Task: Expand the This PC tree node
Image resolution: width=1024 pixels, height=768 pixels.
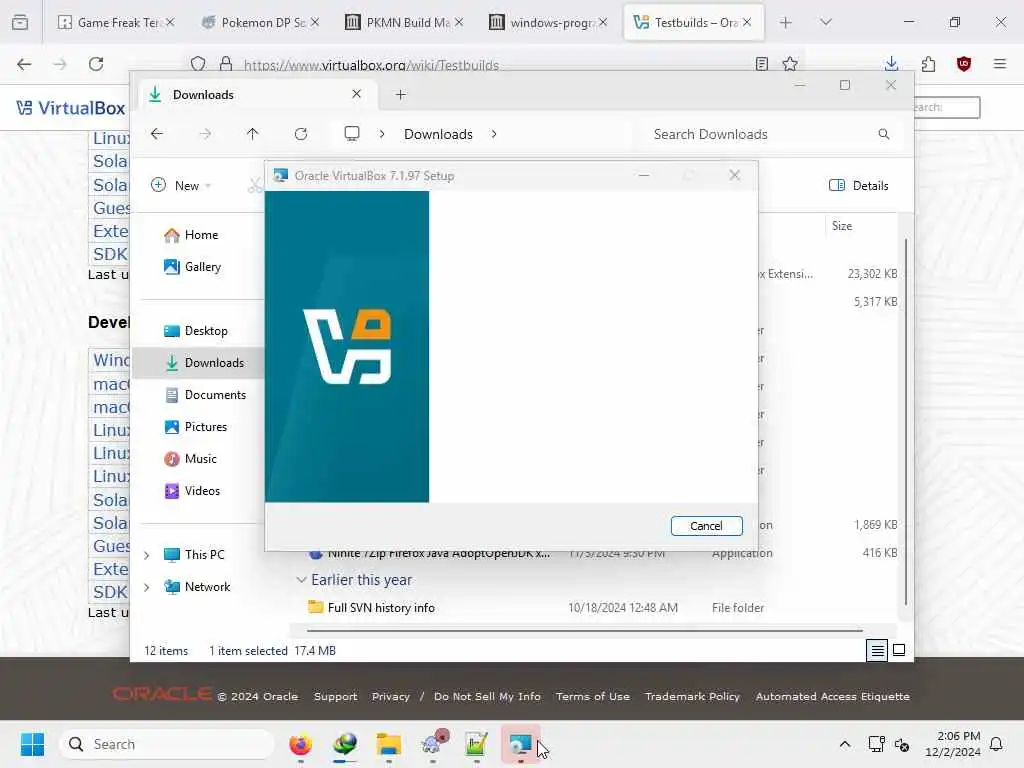Action: [147, 555]
